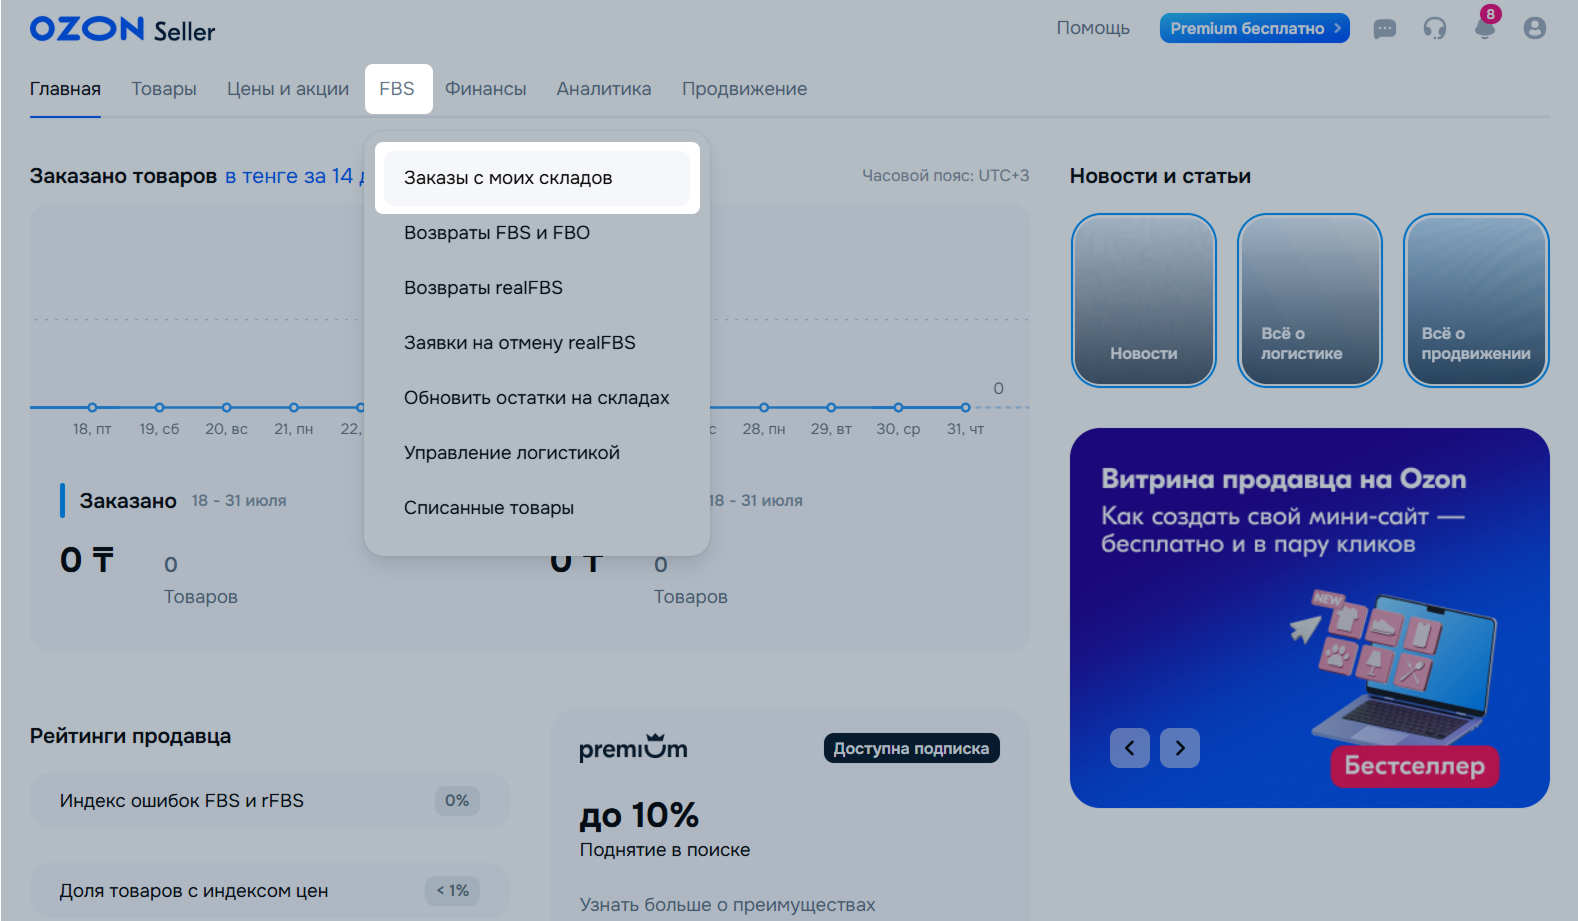Open the Цены и акции tab
1578x921 pixels.
click(x=288, y=89)
